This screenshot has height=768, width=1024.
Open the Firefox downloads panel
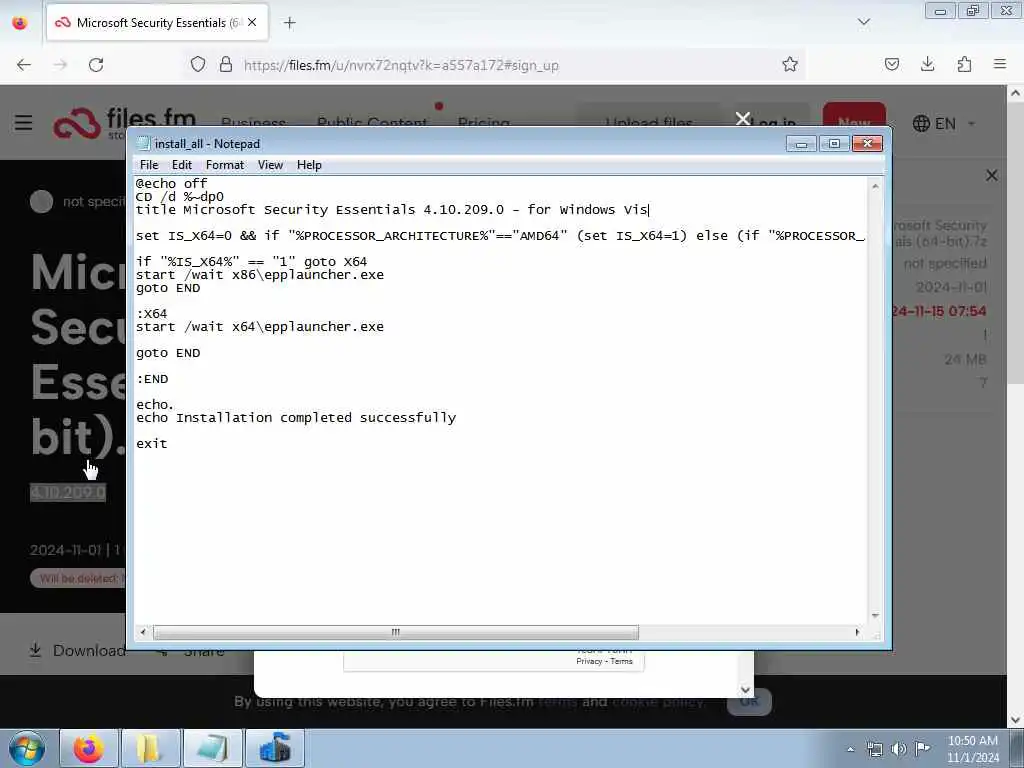[x=927, y=65]
